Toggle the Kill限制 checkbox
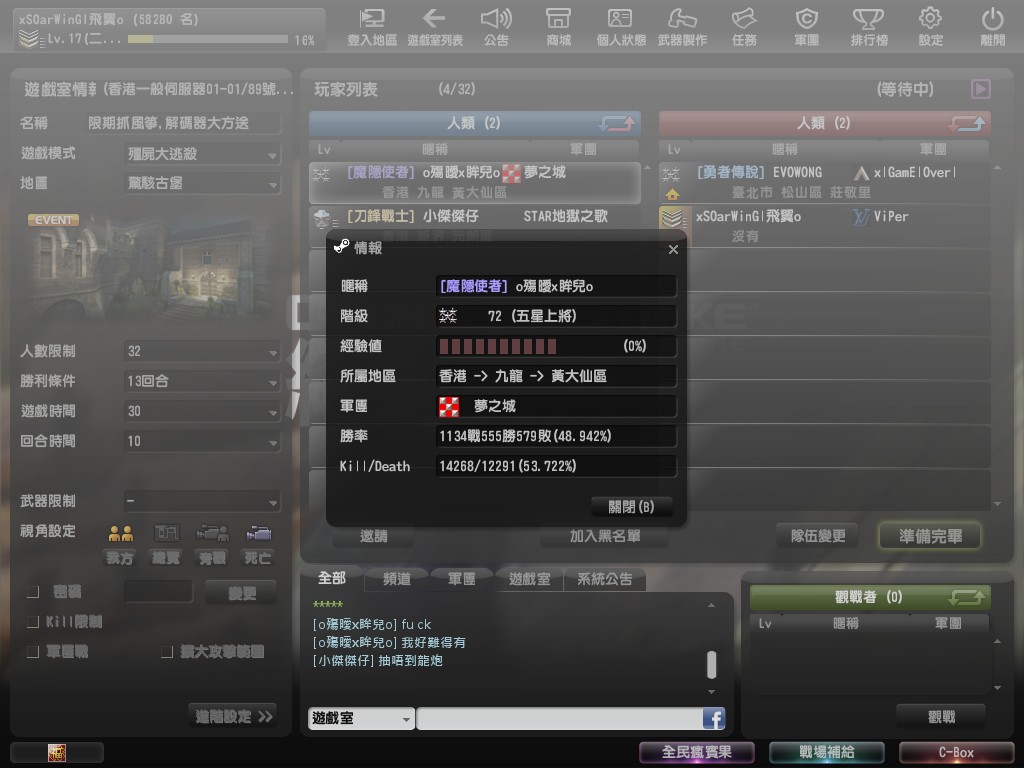 33,622
